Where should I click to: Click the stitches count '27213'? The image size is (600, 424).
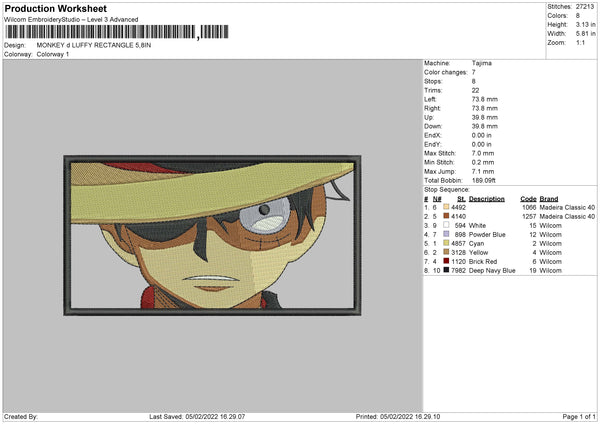tap(585, 7)
